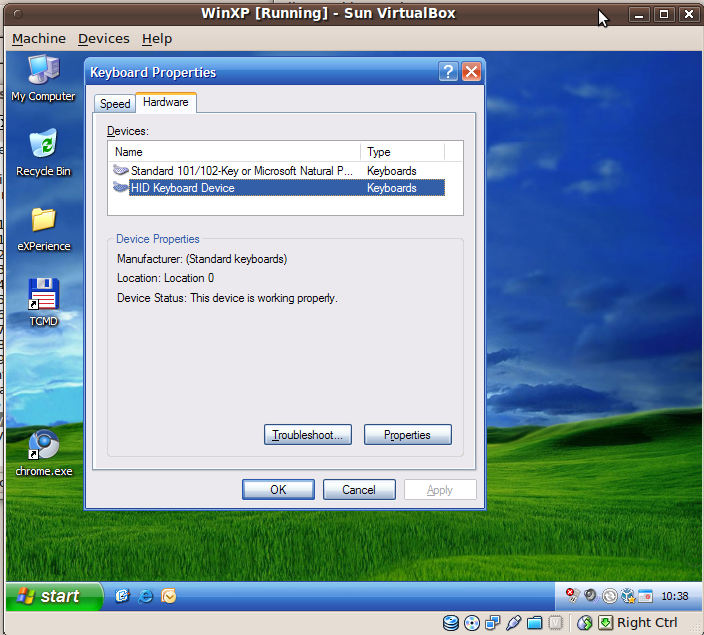
Task: Maximize the VirtualBox window
Action: 664,15
